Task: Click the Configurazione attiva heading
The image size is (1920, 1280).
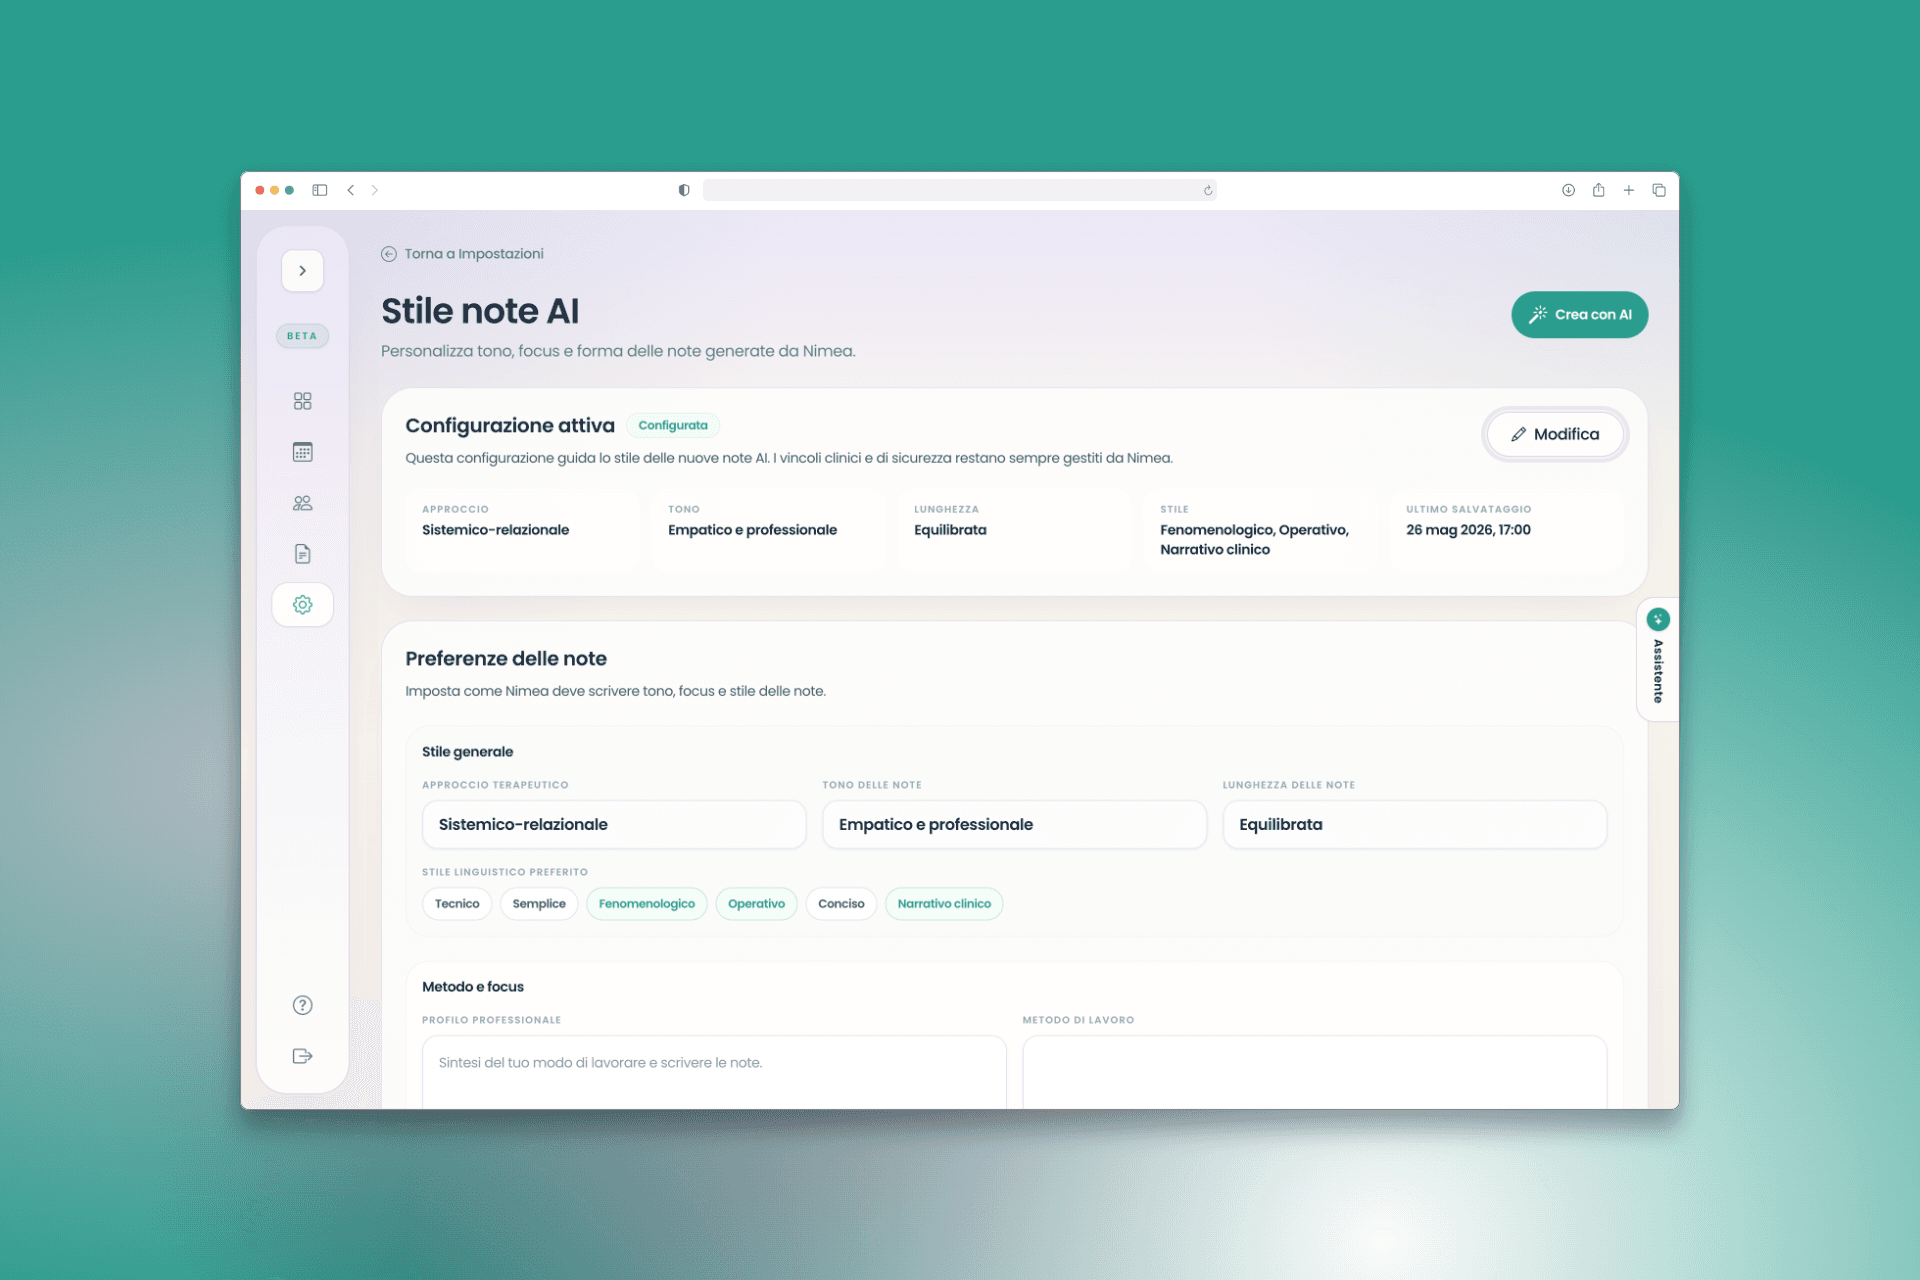Action: click(x=510, y=425)
